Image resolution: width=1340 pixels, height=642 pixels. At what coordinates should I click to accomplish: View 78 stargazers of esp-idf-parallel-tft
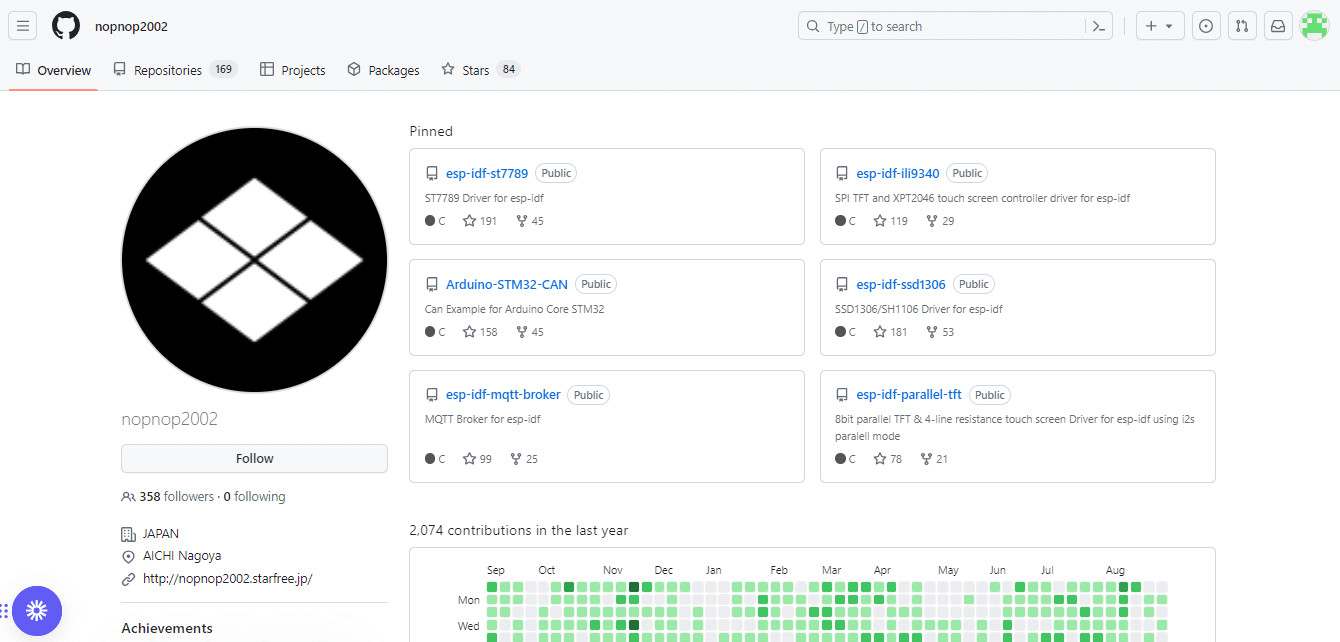(x=888, y=459)
